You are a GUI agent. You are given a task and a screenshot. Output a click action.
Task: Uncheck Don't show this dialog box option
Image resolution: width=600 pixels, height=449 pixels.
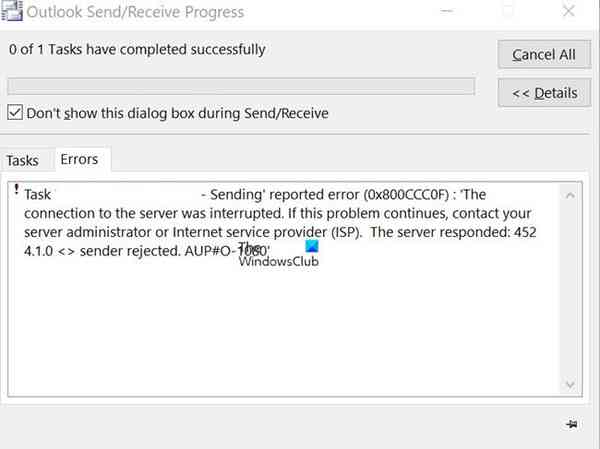coord(14,113)
